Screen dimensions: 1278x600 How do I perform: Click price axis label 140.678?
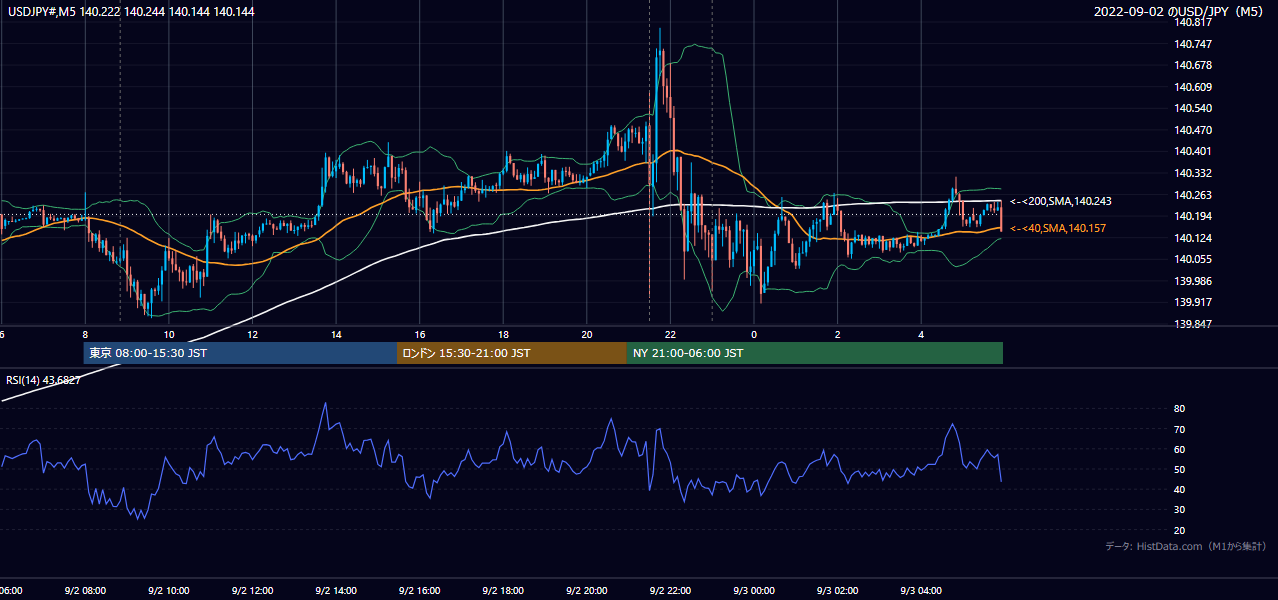click(x=1194, y=65)
